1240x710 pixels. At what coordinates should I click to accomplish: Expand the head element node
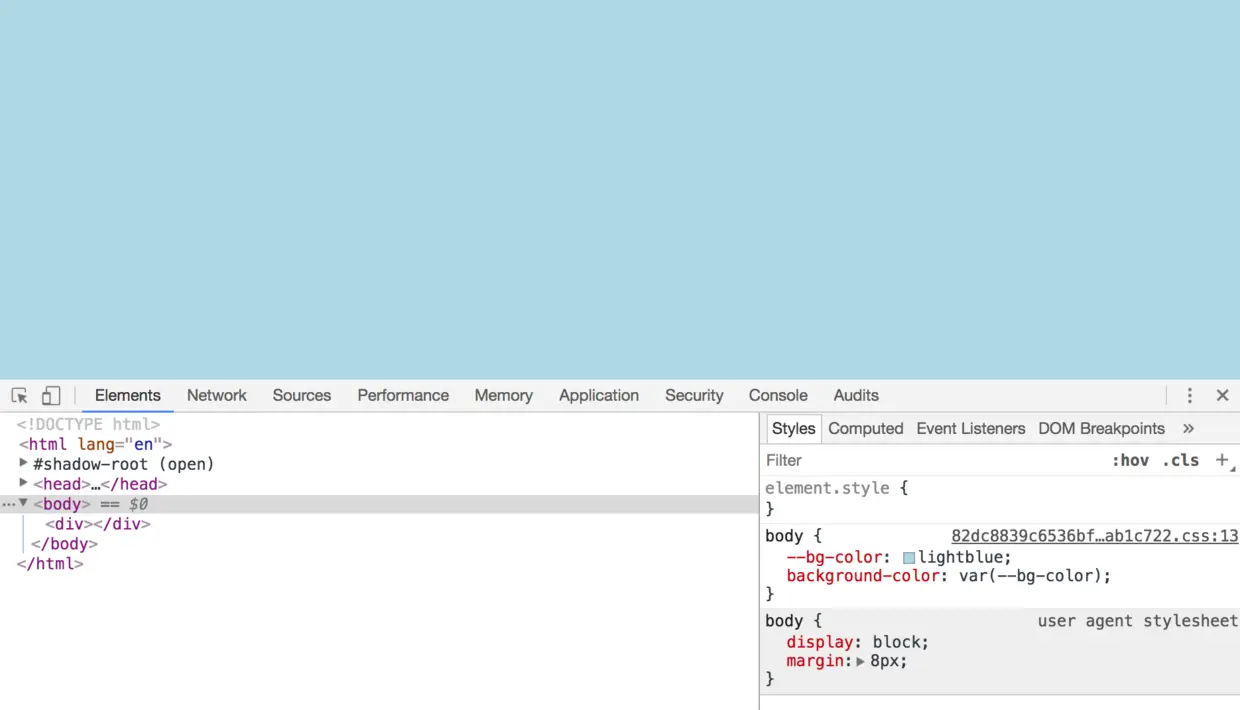coord(23,483)
